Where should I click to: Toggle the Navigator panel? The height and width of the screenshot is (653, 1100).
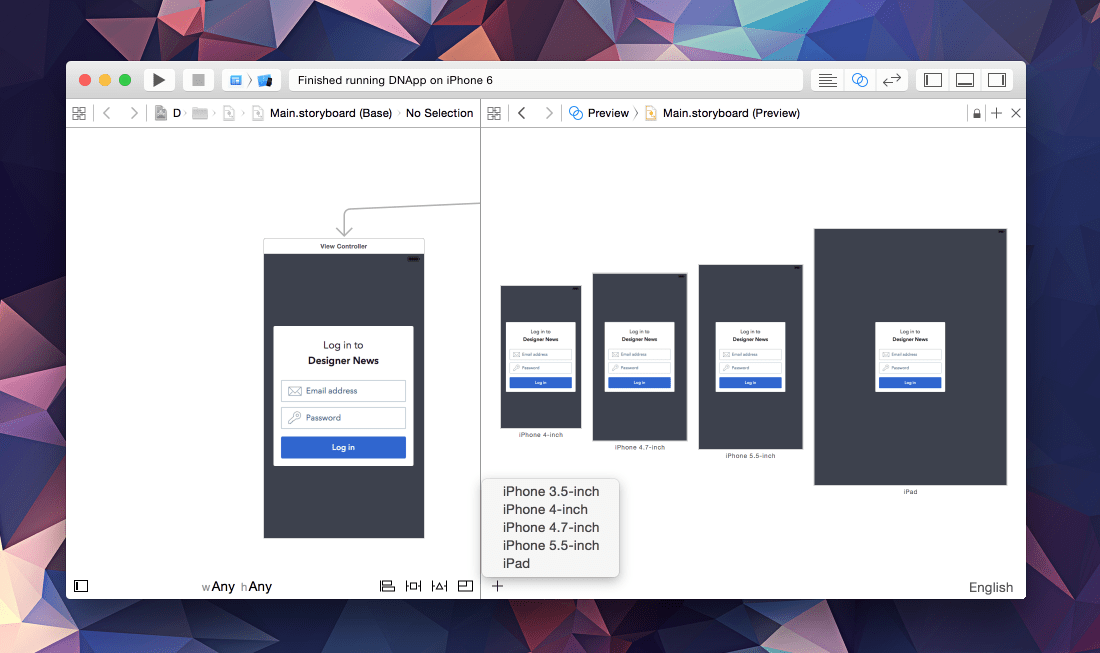click(933, 80)
